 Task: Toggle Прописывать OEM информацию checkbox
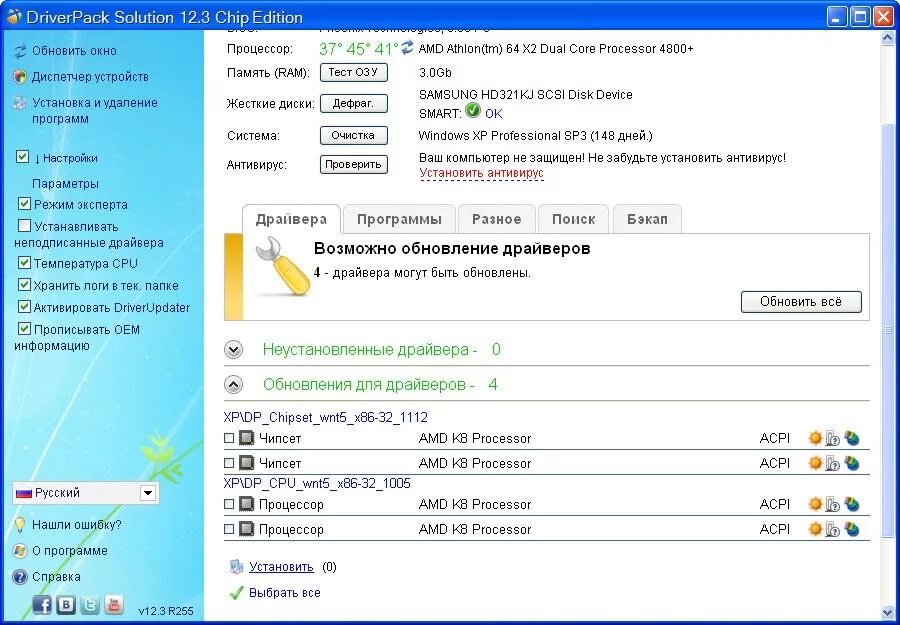(x=24, y=328)
